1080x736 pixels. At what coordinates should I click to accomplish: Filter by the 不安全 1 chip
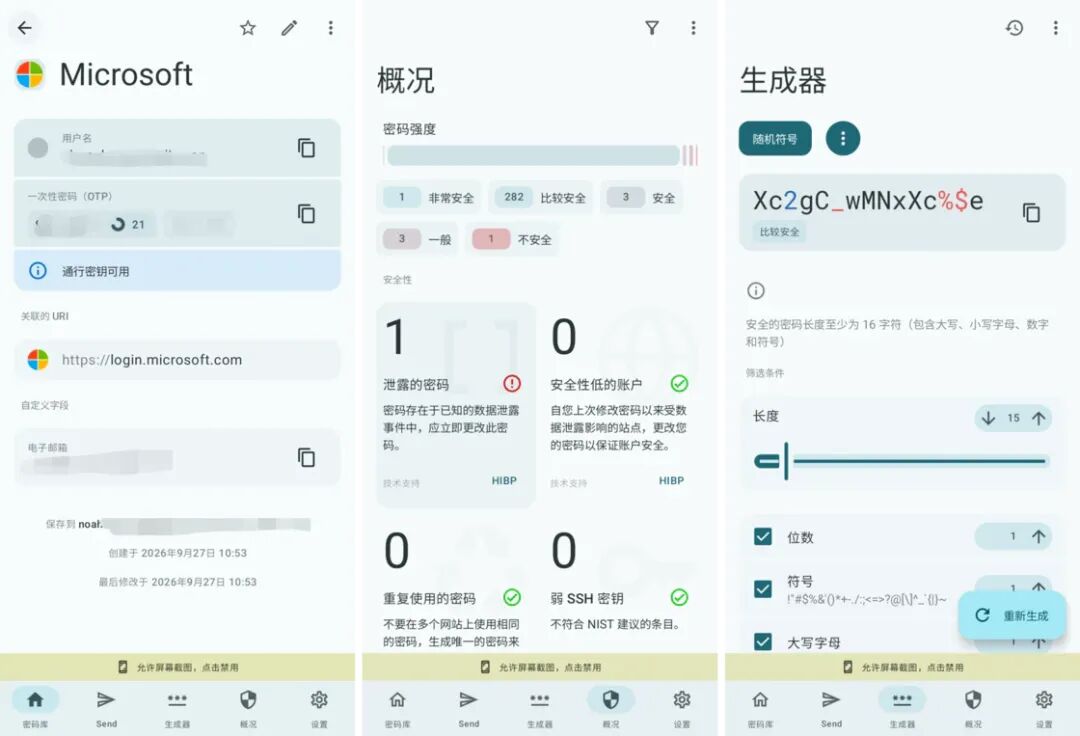click(x=512, y=240)
